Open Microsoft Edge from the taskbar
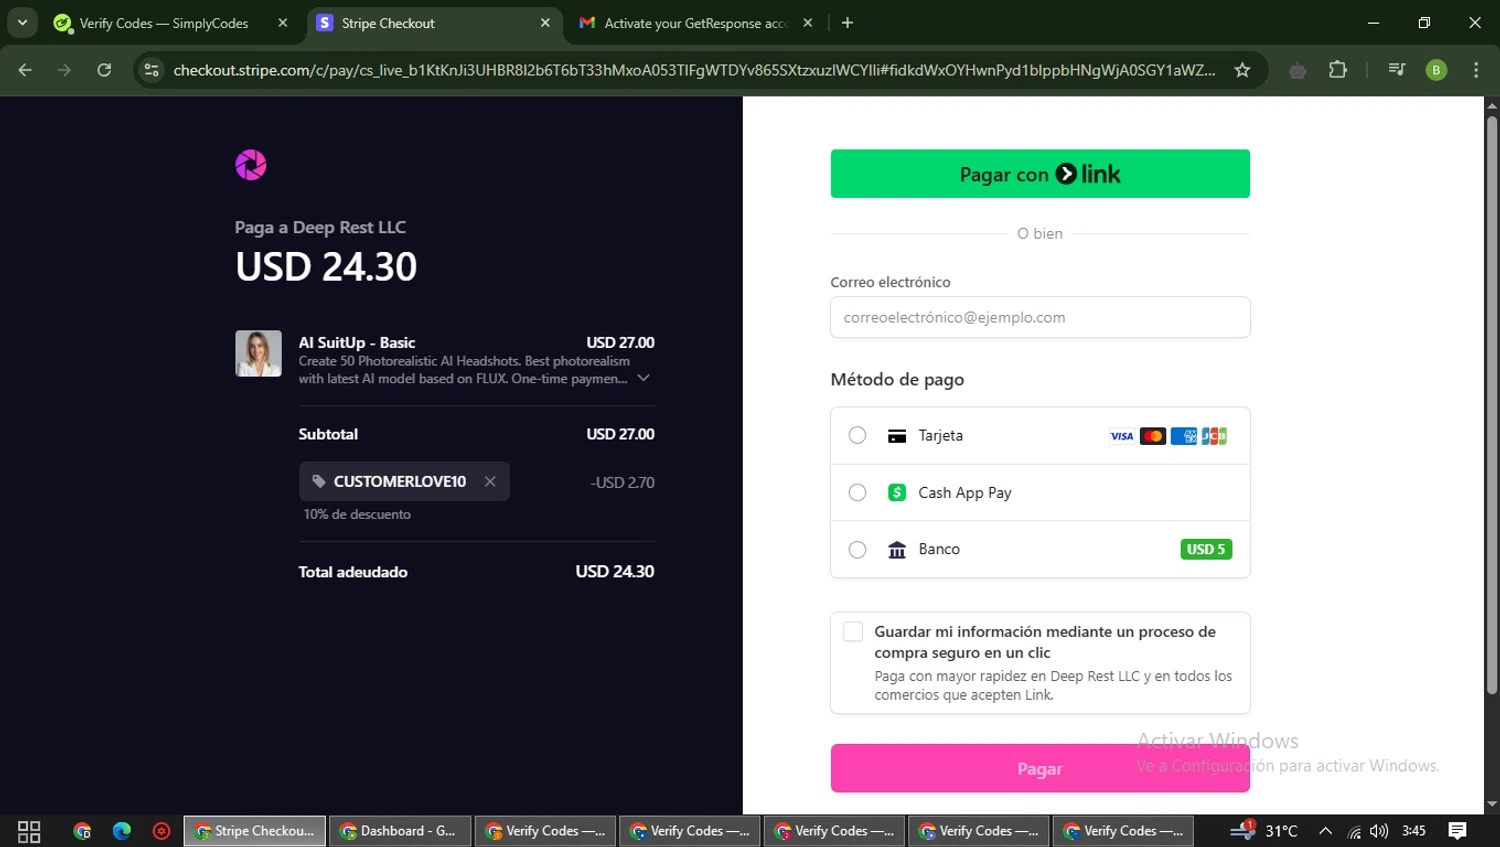1500x847 pixels. [x=122, y=831]
